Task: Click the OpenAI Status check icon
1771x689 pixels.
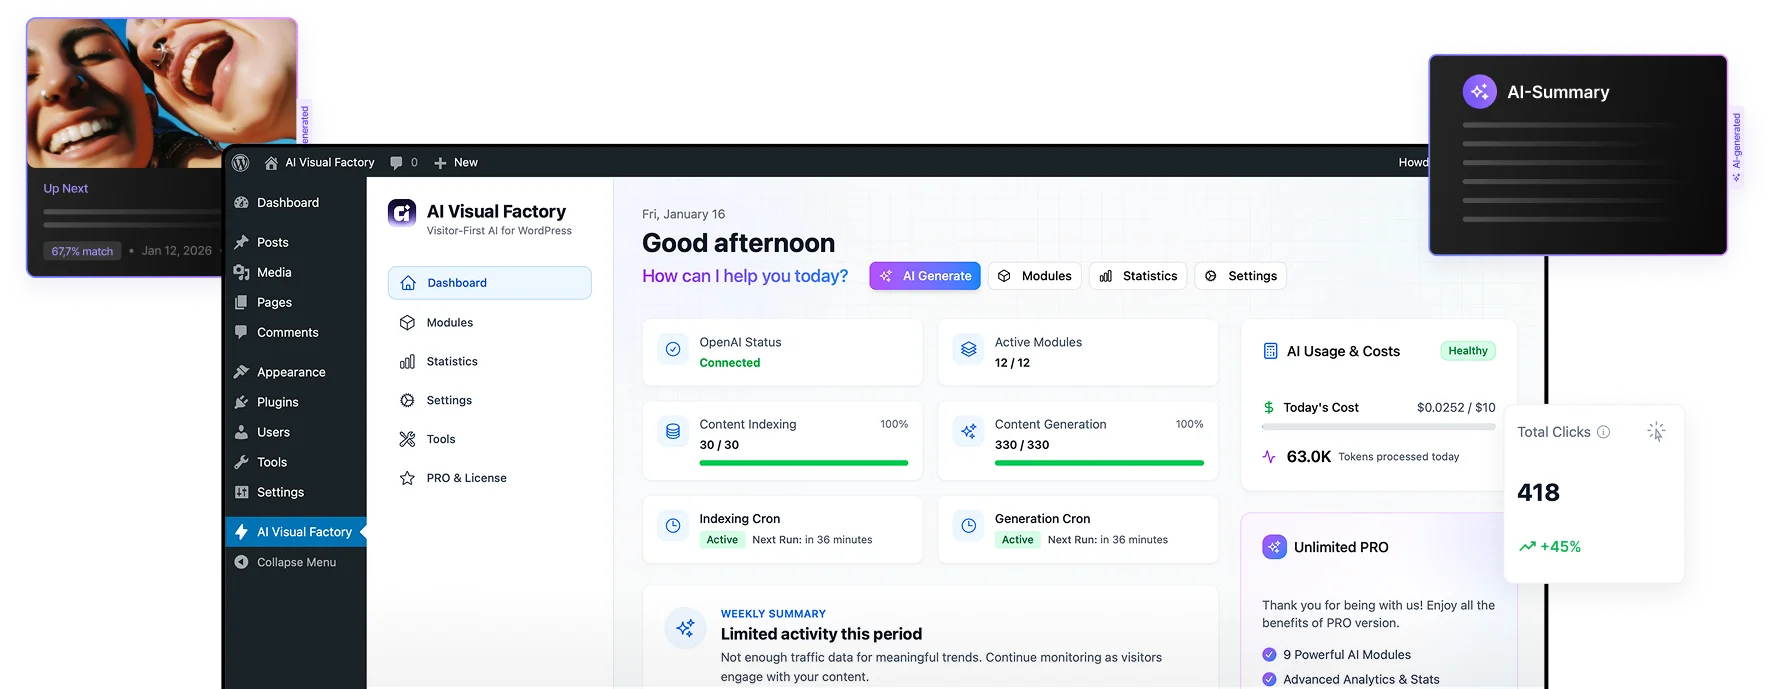Action: tap(673, 349)
